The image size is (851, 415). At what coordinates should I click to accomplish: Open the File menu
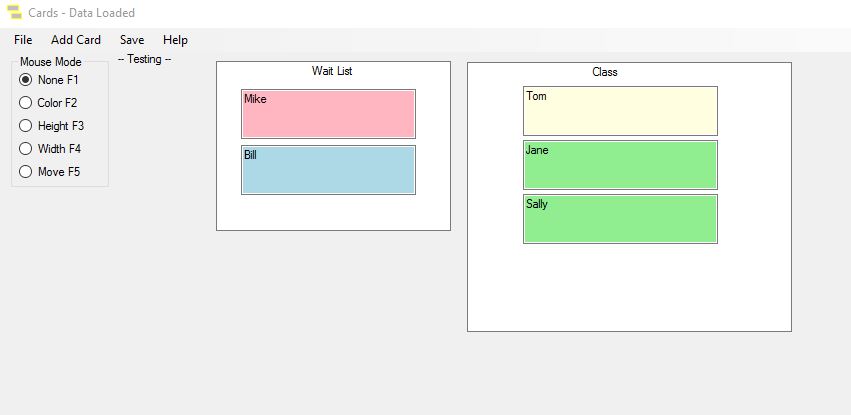[x=23, y=40]
